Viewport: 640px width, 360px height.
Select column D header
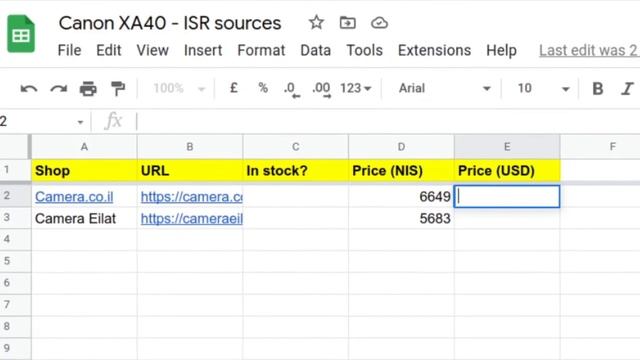click(401, 147)
